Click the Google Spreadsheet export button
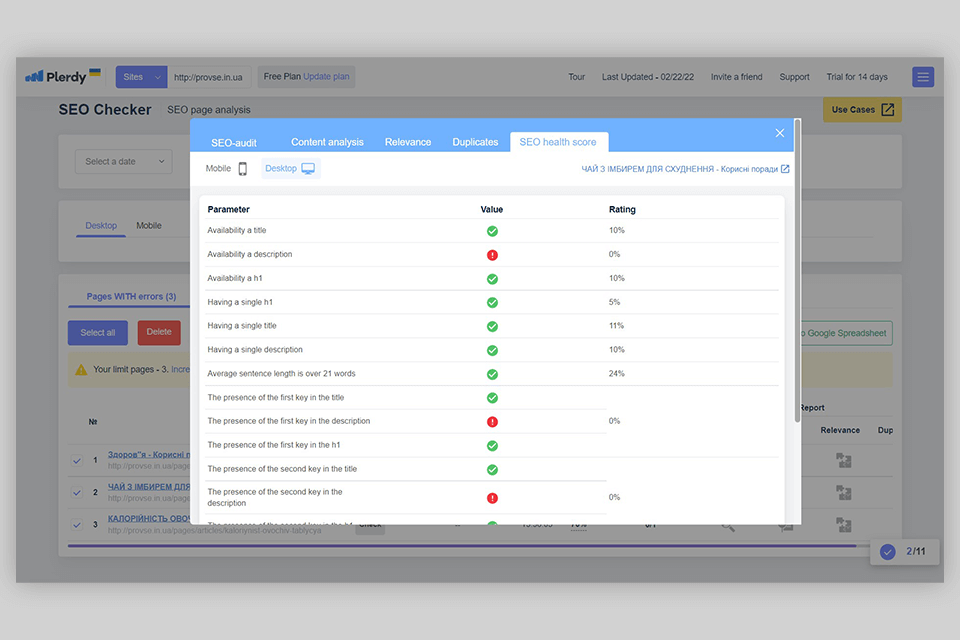 846,333
